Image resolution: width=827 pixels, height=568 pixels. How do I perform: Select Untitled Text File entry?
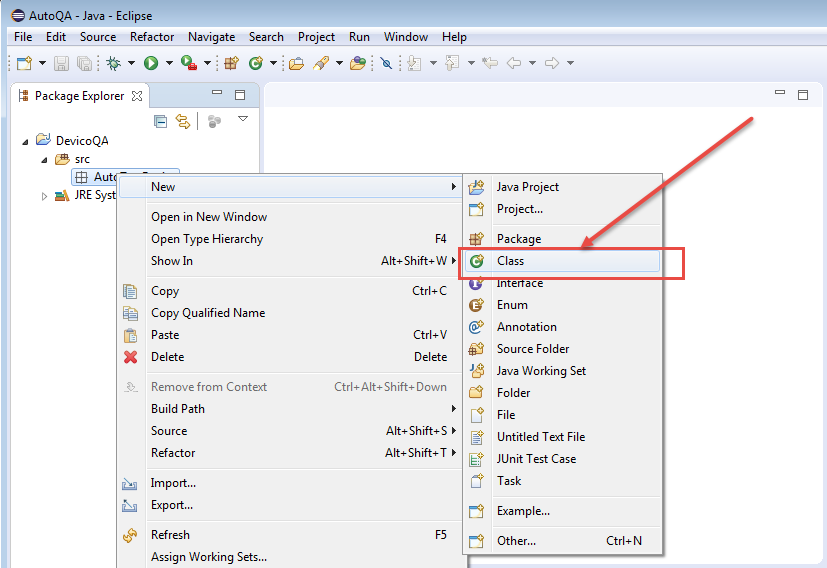(562, 437)
